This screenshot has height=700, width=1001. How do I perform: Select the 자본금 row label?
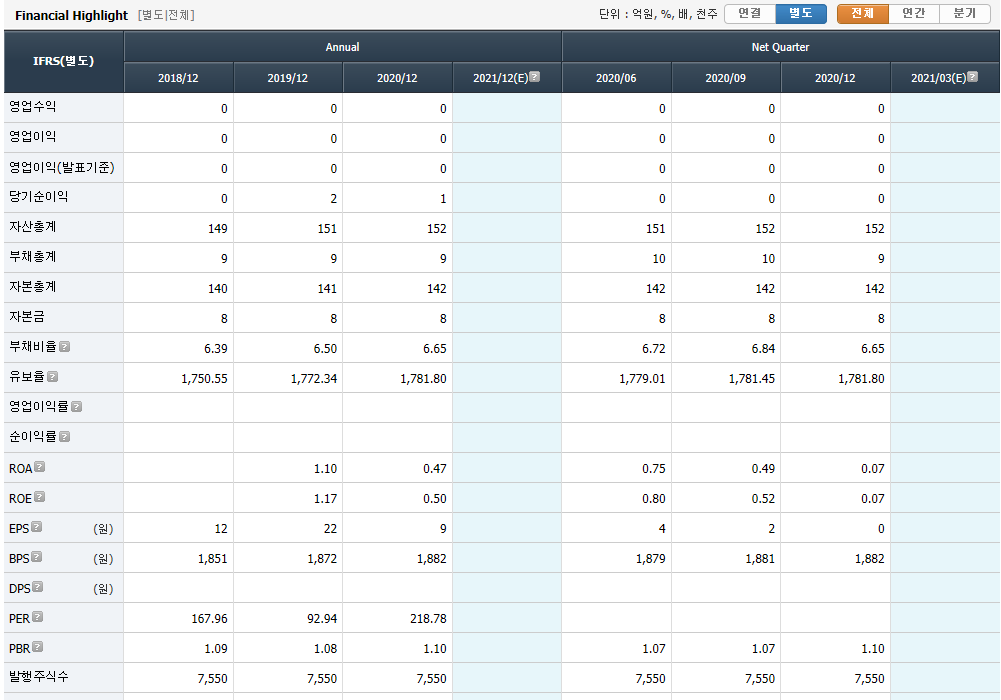[x=27, y=316]
